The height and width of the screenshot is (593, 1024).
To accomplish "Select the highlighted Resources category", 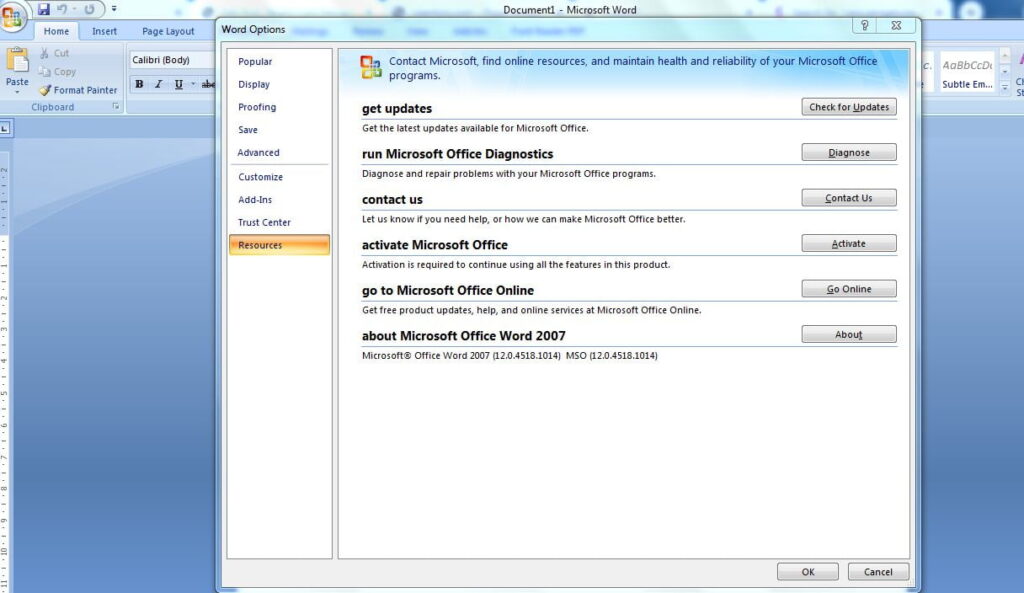I will [280, 245].
